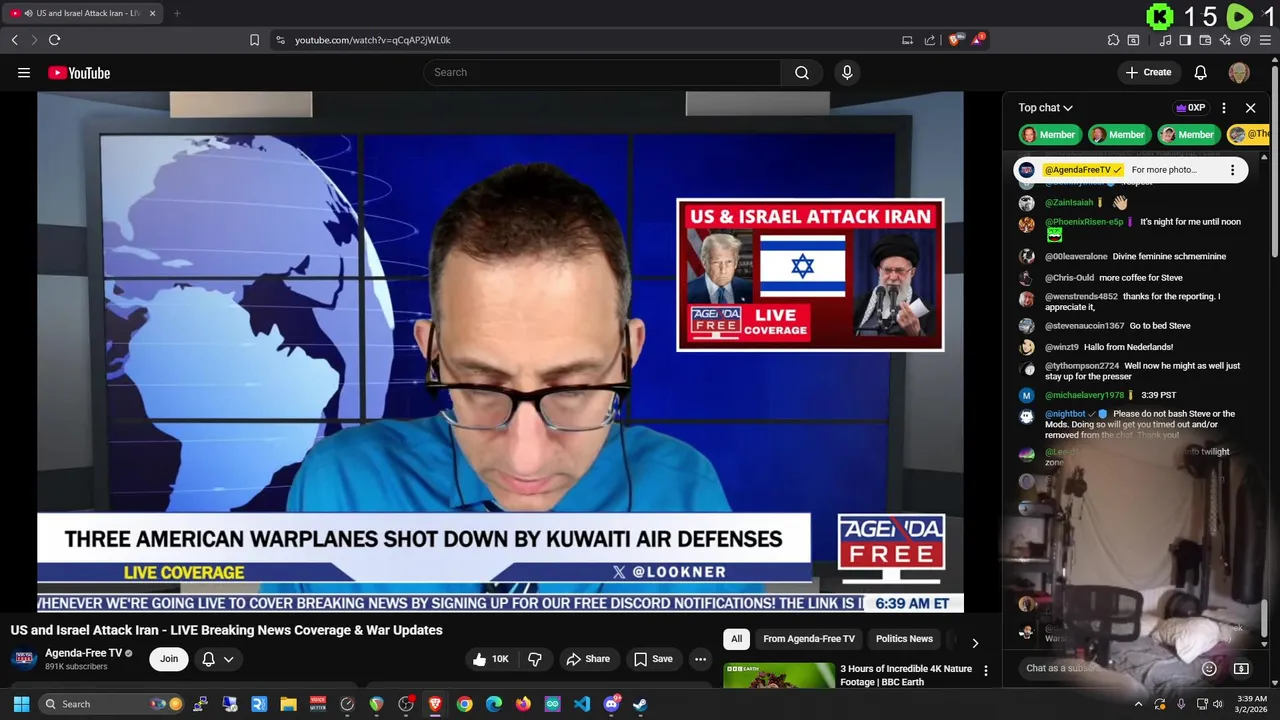This screenshot has height=720, width=1280.
Task: Open BBC Earth video options menu
Action: pyautogui.click(x=986, y=671)
